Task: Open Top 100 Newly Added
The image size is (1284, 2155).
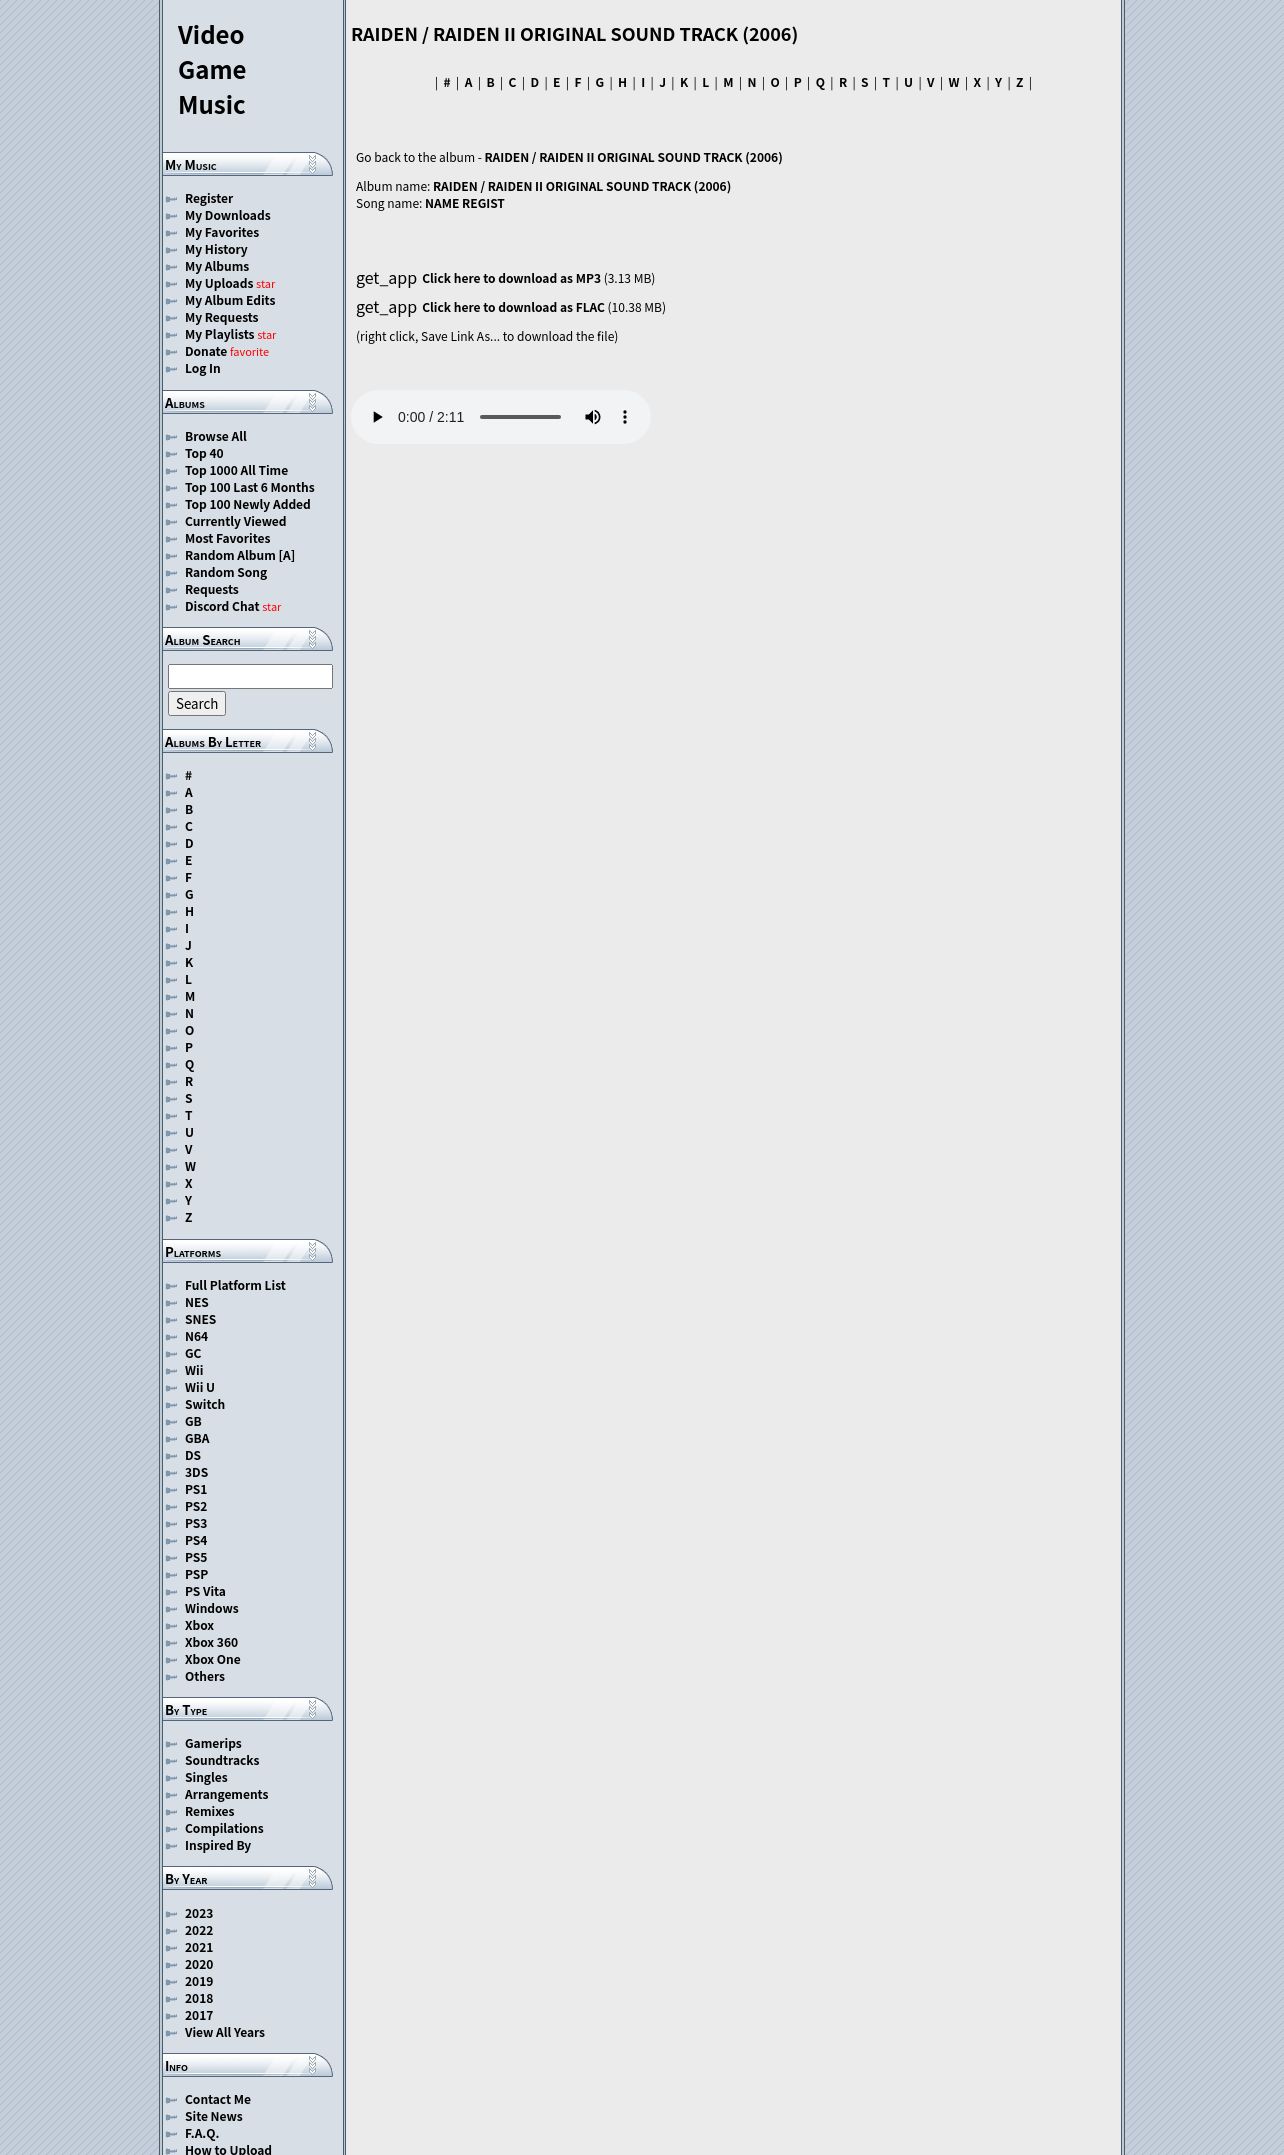Action: (x=247, y=505)
